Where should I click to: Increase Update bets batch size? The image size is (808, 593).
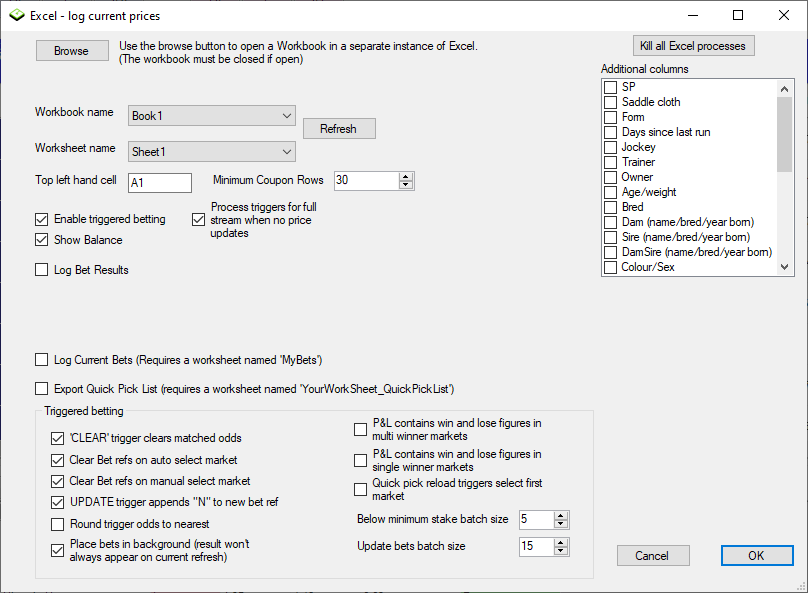point(561,542)
